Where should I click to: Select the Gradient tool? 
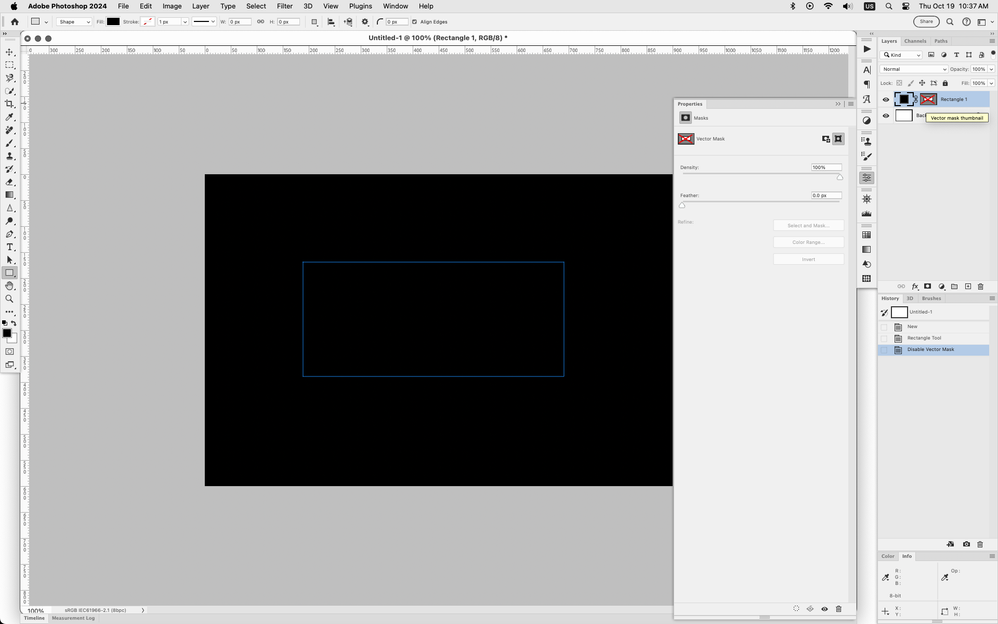click(x=10, y=195)
